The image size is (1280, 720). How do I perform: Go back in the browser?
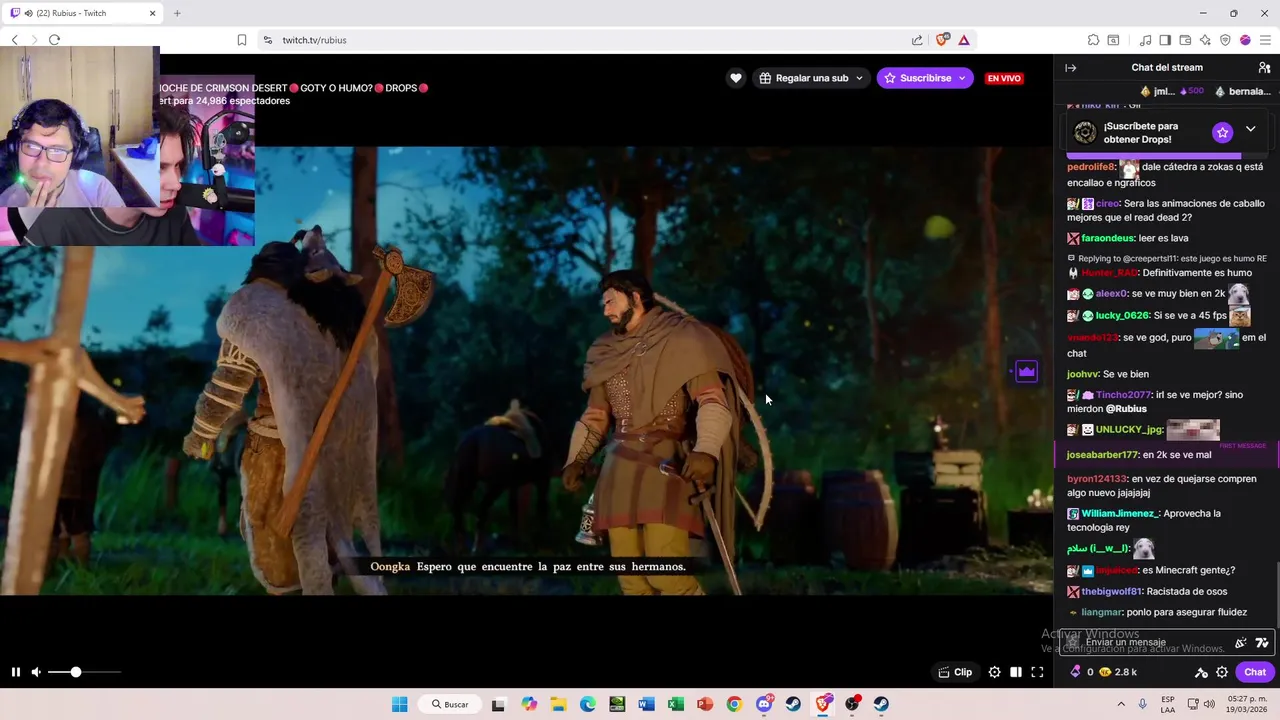[x=14, y=40]
